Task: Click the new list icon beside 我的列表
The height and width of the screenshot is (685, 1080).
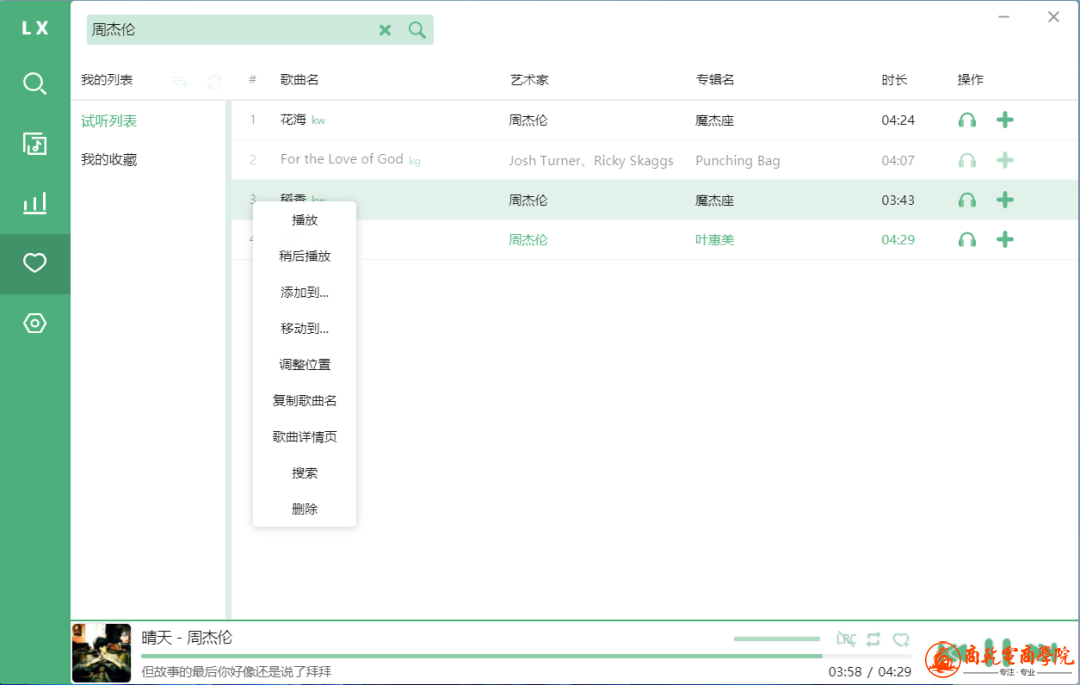Action: (180, 81)
